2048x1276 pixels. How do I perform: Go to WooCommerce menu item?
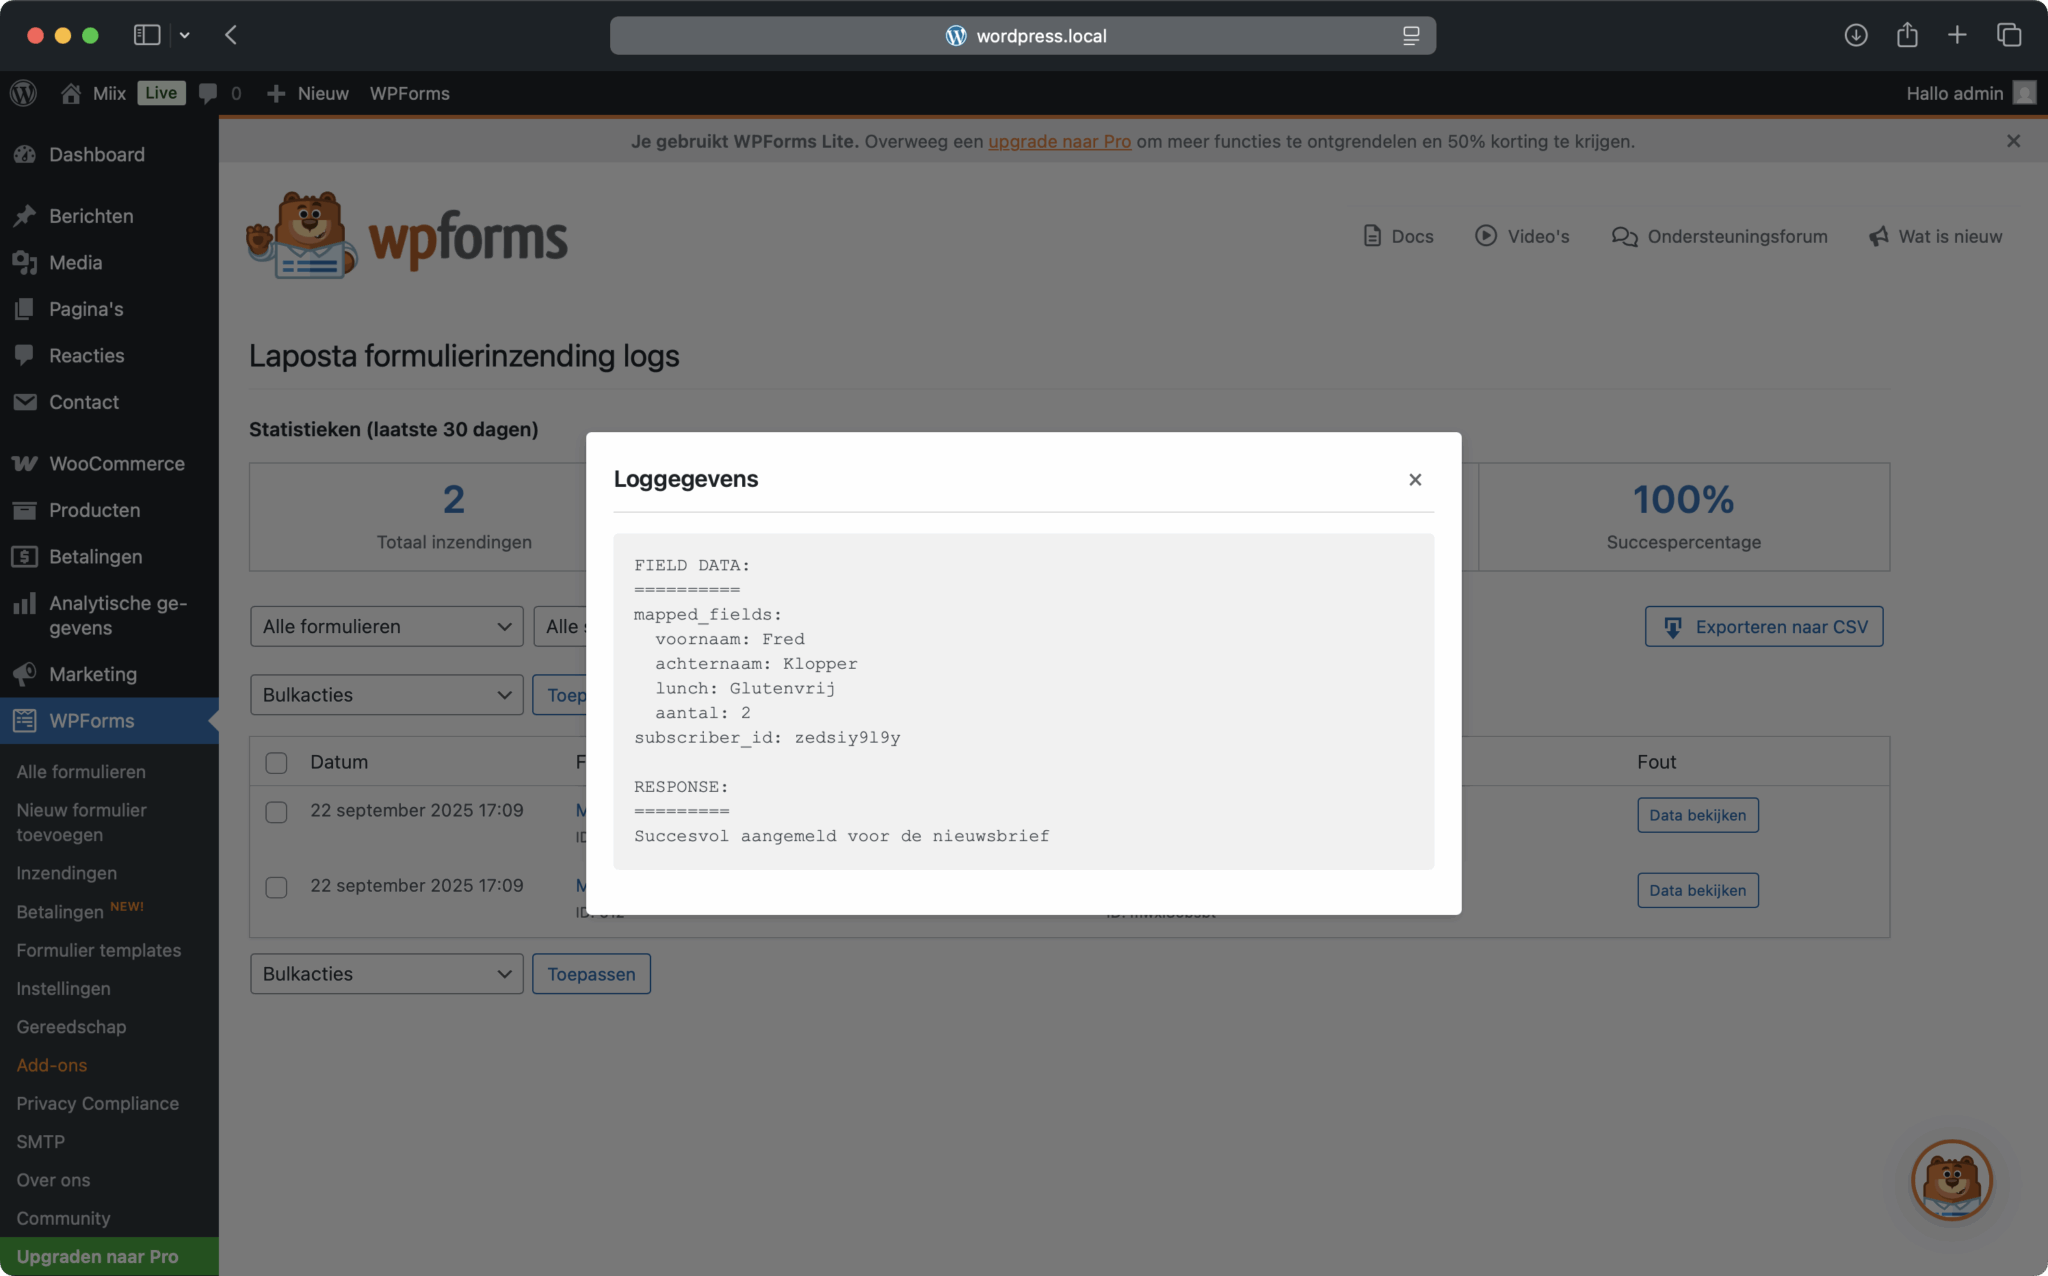(x=116, y=463)
